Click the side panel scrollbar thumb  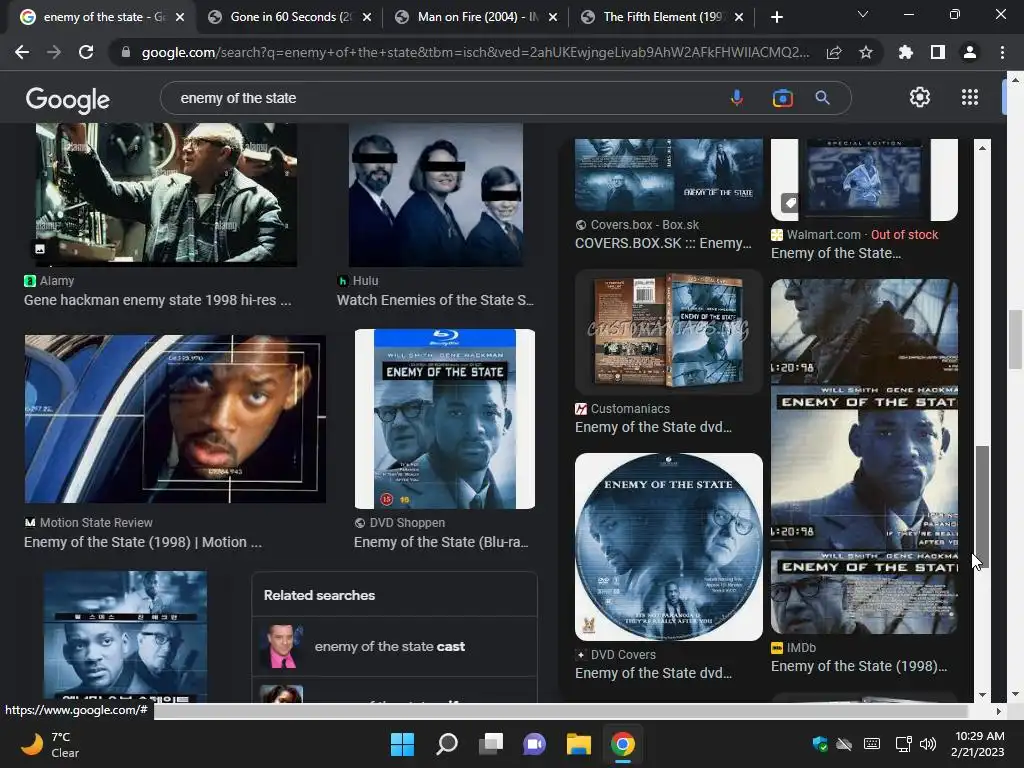coord(982,507)
